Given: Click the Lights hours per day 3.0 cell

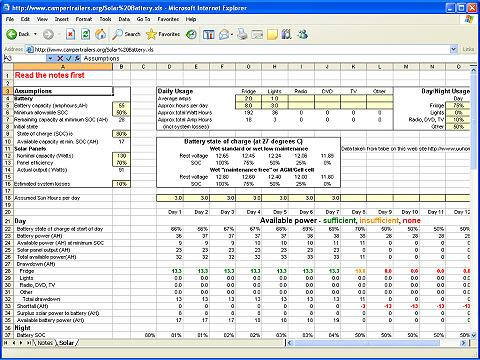Looking at the screenshot, I should (275, 106).
